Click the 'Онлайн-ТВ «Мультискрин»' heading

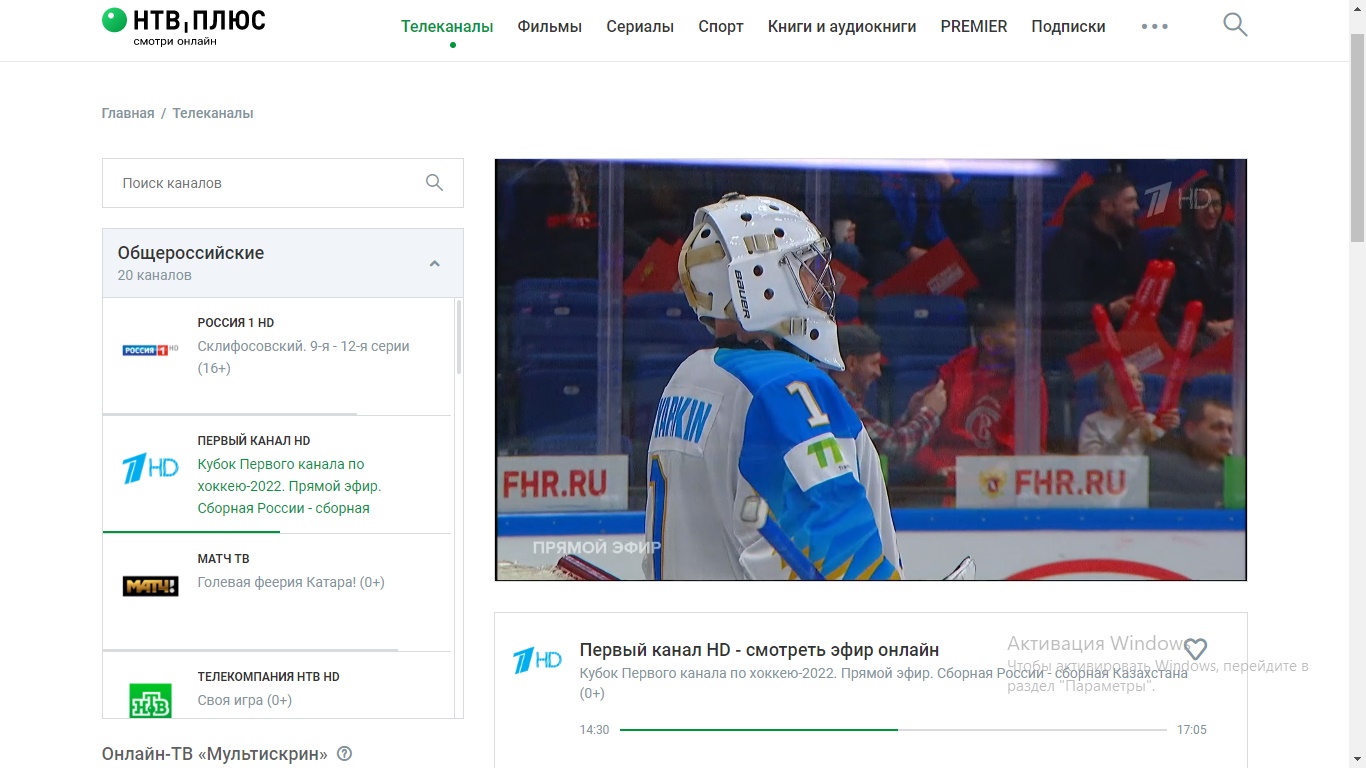[215, 754]
